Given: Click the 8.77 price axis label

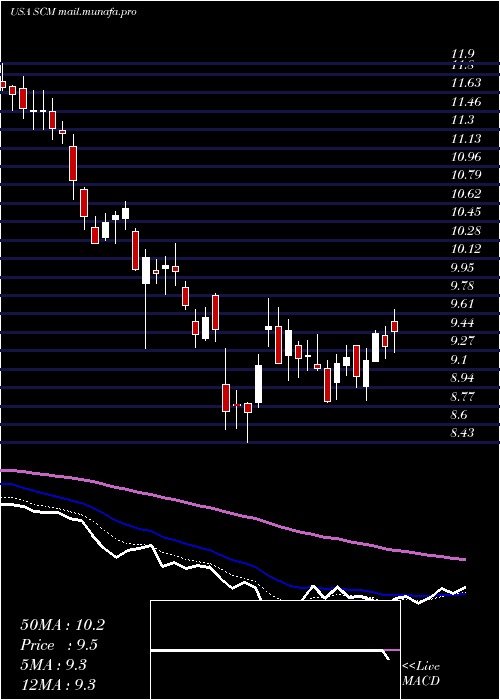Looking at the screenshot, I should pos(463,397).
